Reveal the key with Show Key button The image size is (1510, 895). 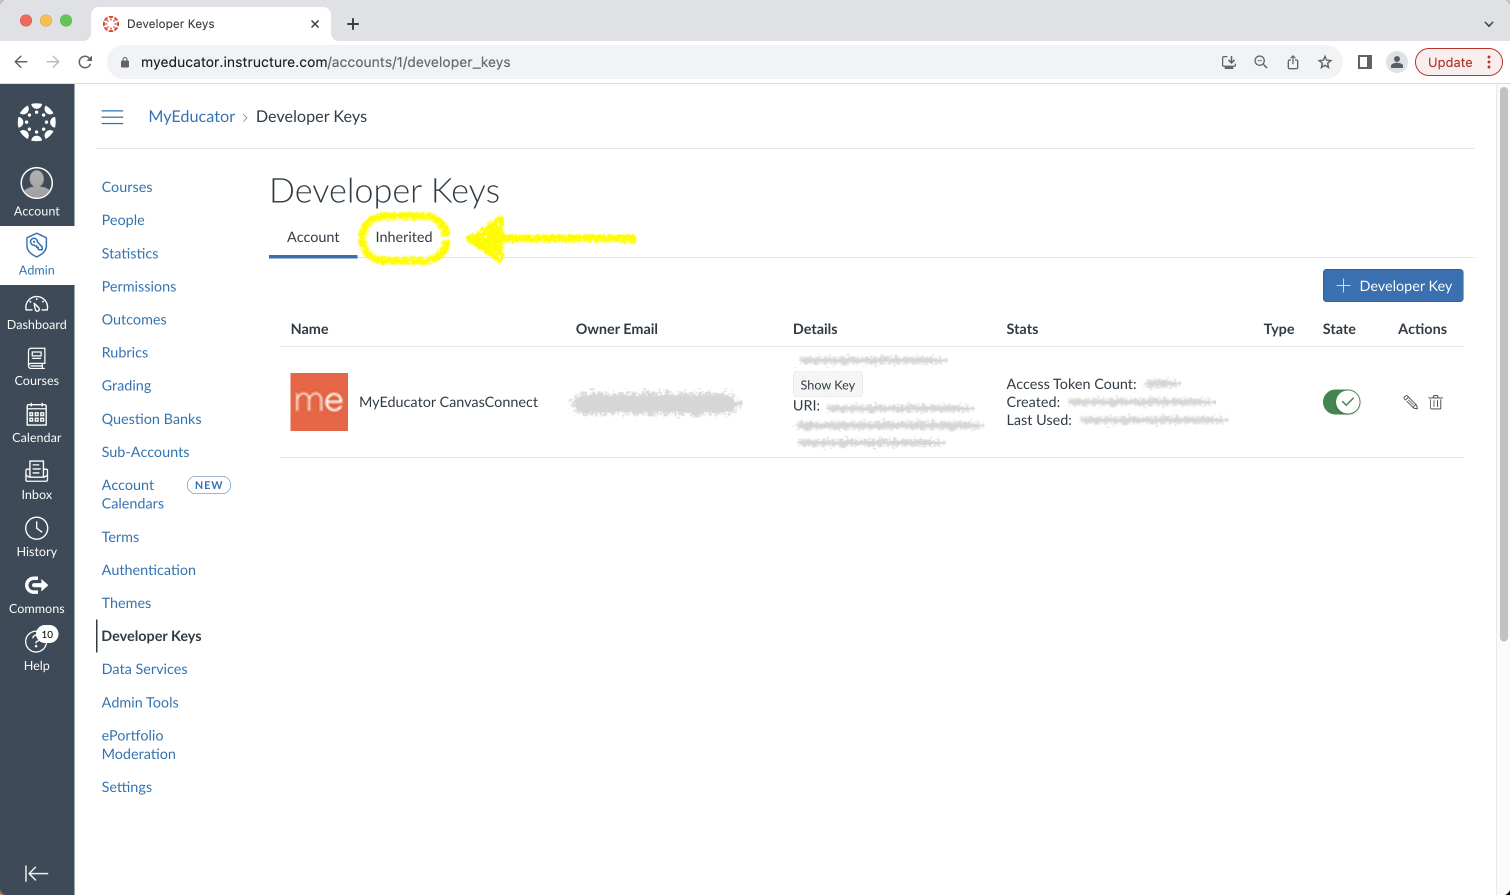coord(827,385)
